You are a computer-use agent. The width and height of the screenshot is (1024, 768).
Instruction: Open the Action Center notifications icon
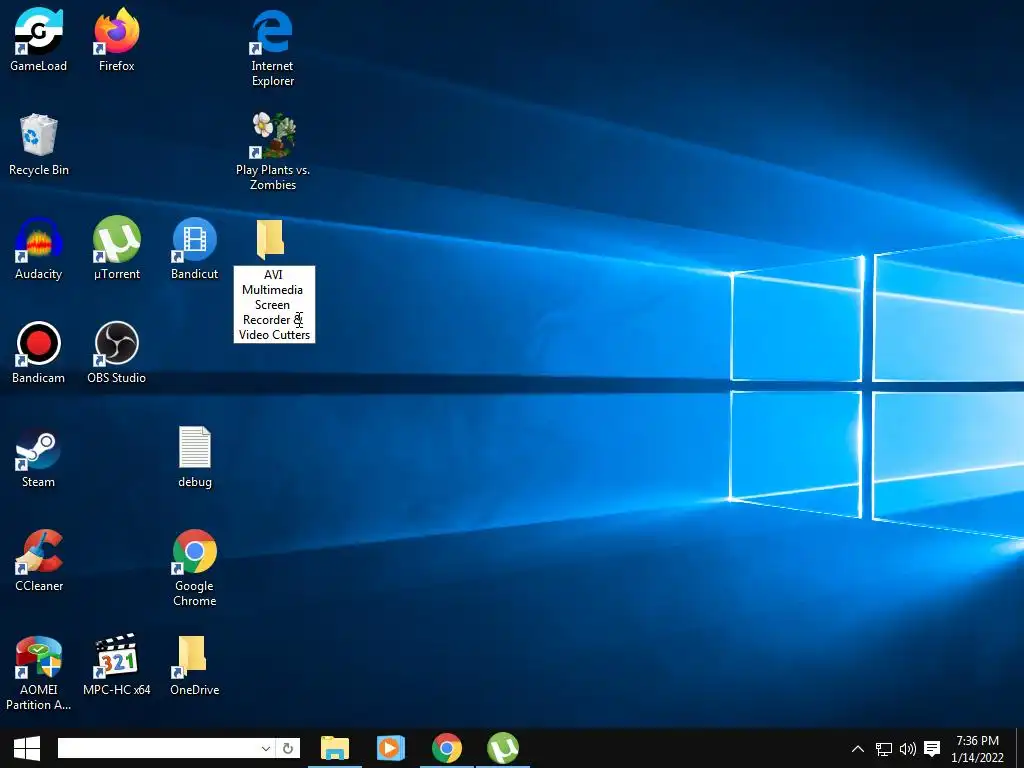pyautogui.click(x=933, y=749)
